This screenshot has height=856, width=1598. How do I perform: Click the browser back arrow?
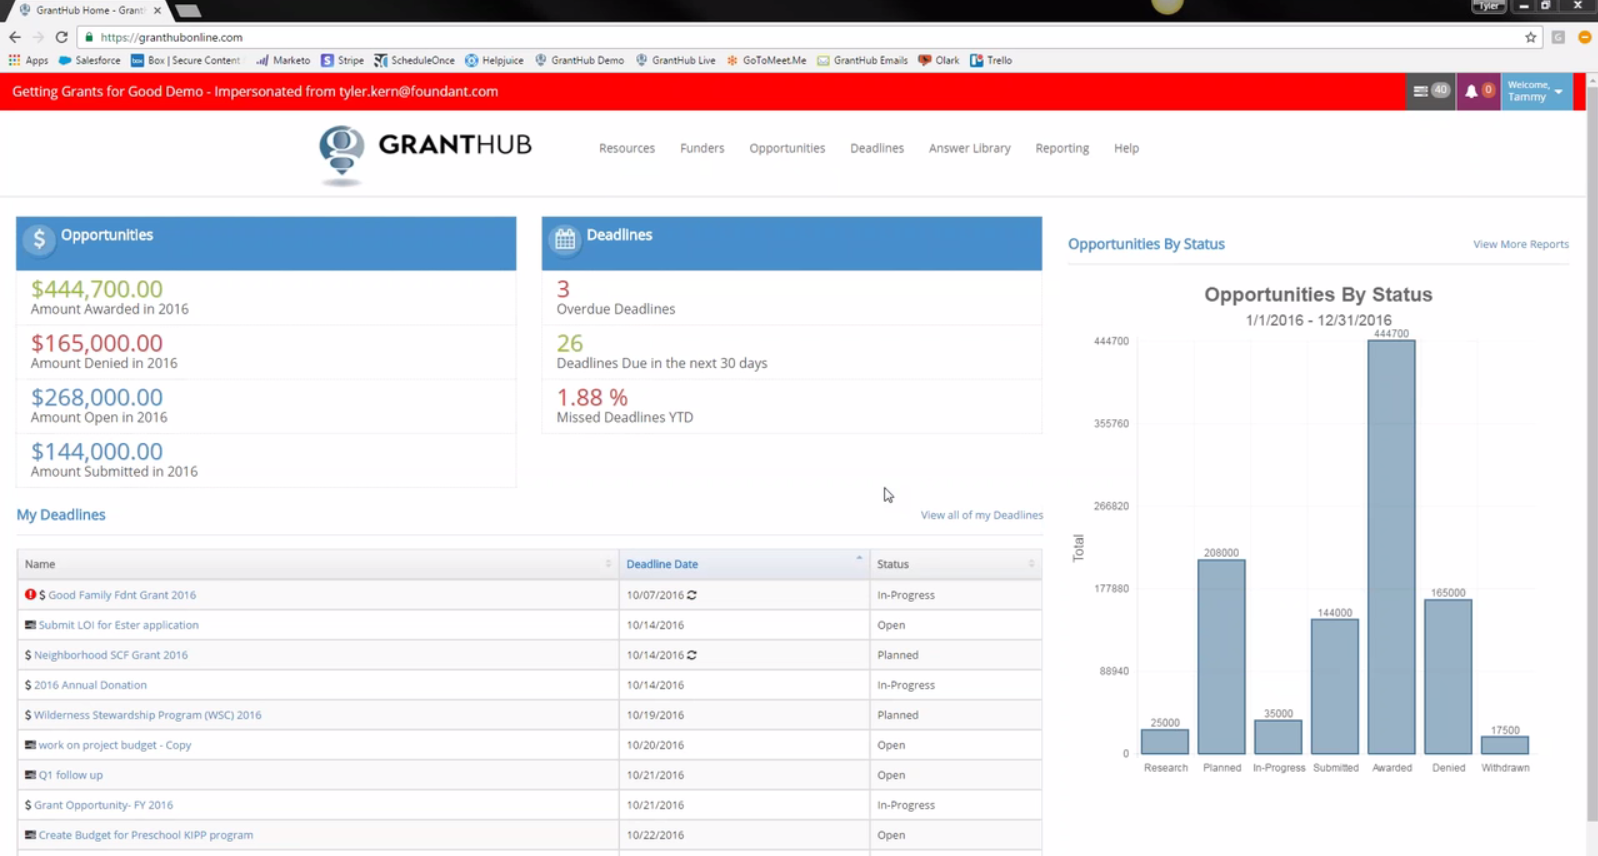tap(14, 37)
